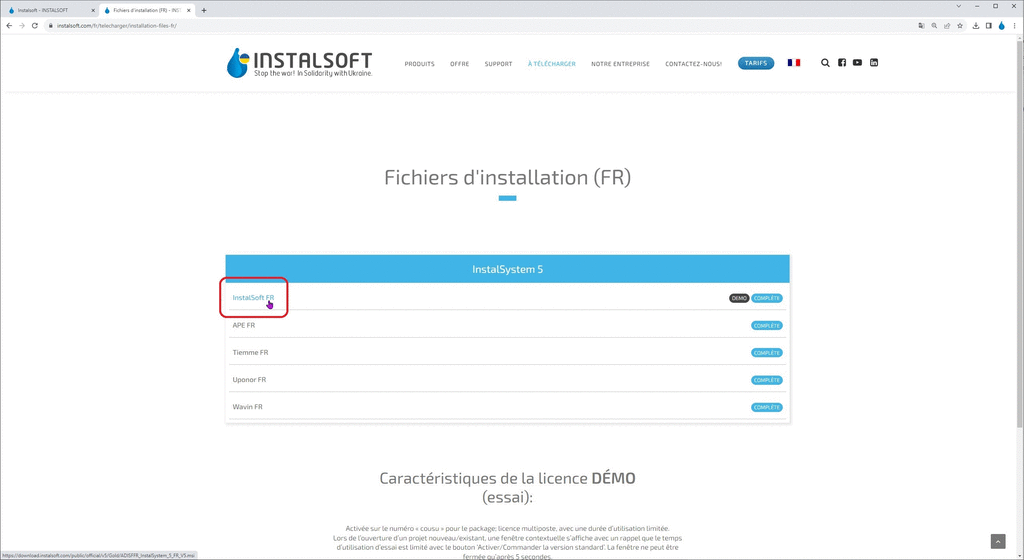Go back using browser back arrow
Screen dimensions: 1024x560
[9, 25]
